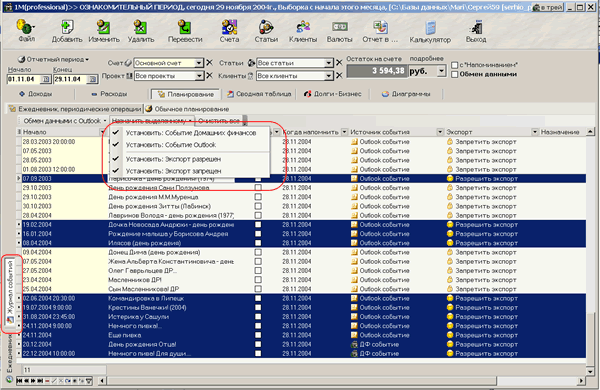Open filter arrow of Экспорт column

tap(535, 132)
